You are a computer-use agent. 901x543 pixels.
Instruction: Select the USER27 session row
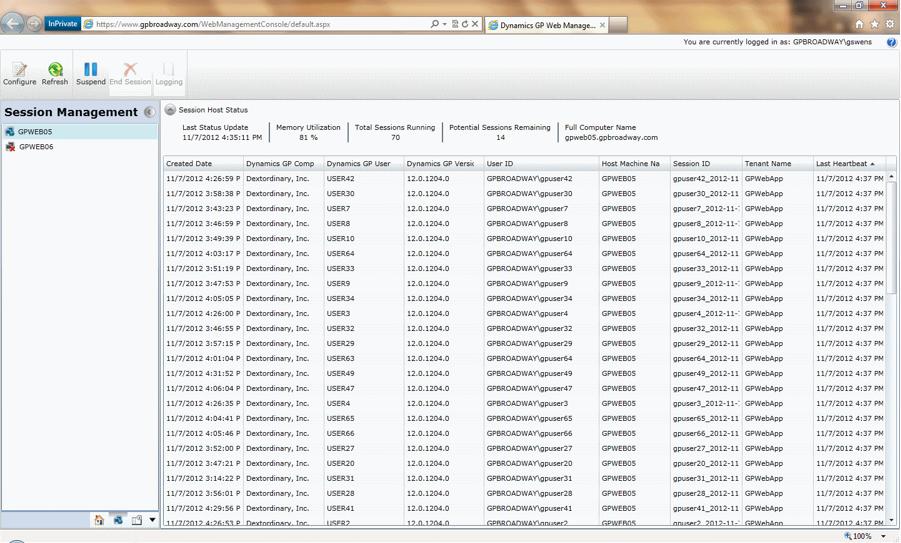tap(524, 448)
